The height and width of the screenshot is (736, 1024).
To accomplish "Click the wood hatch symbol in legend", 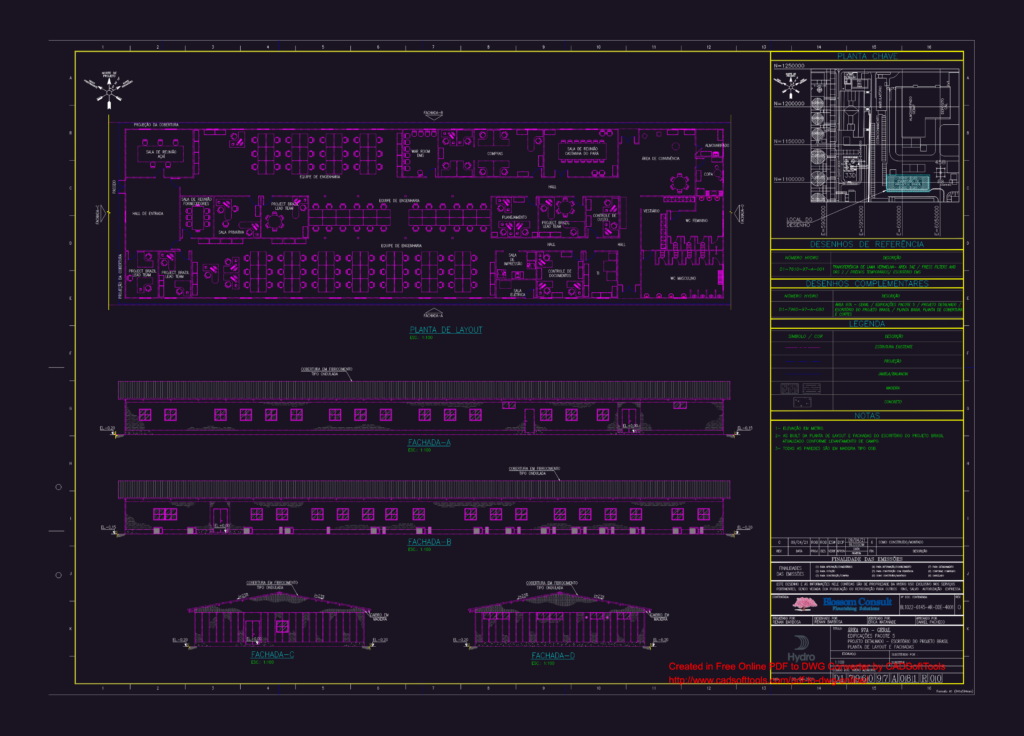I will pyautogui.click(x=801, y=388).
